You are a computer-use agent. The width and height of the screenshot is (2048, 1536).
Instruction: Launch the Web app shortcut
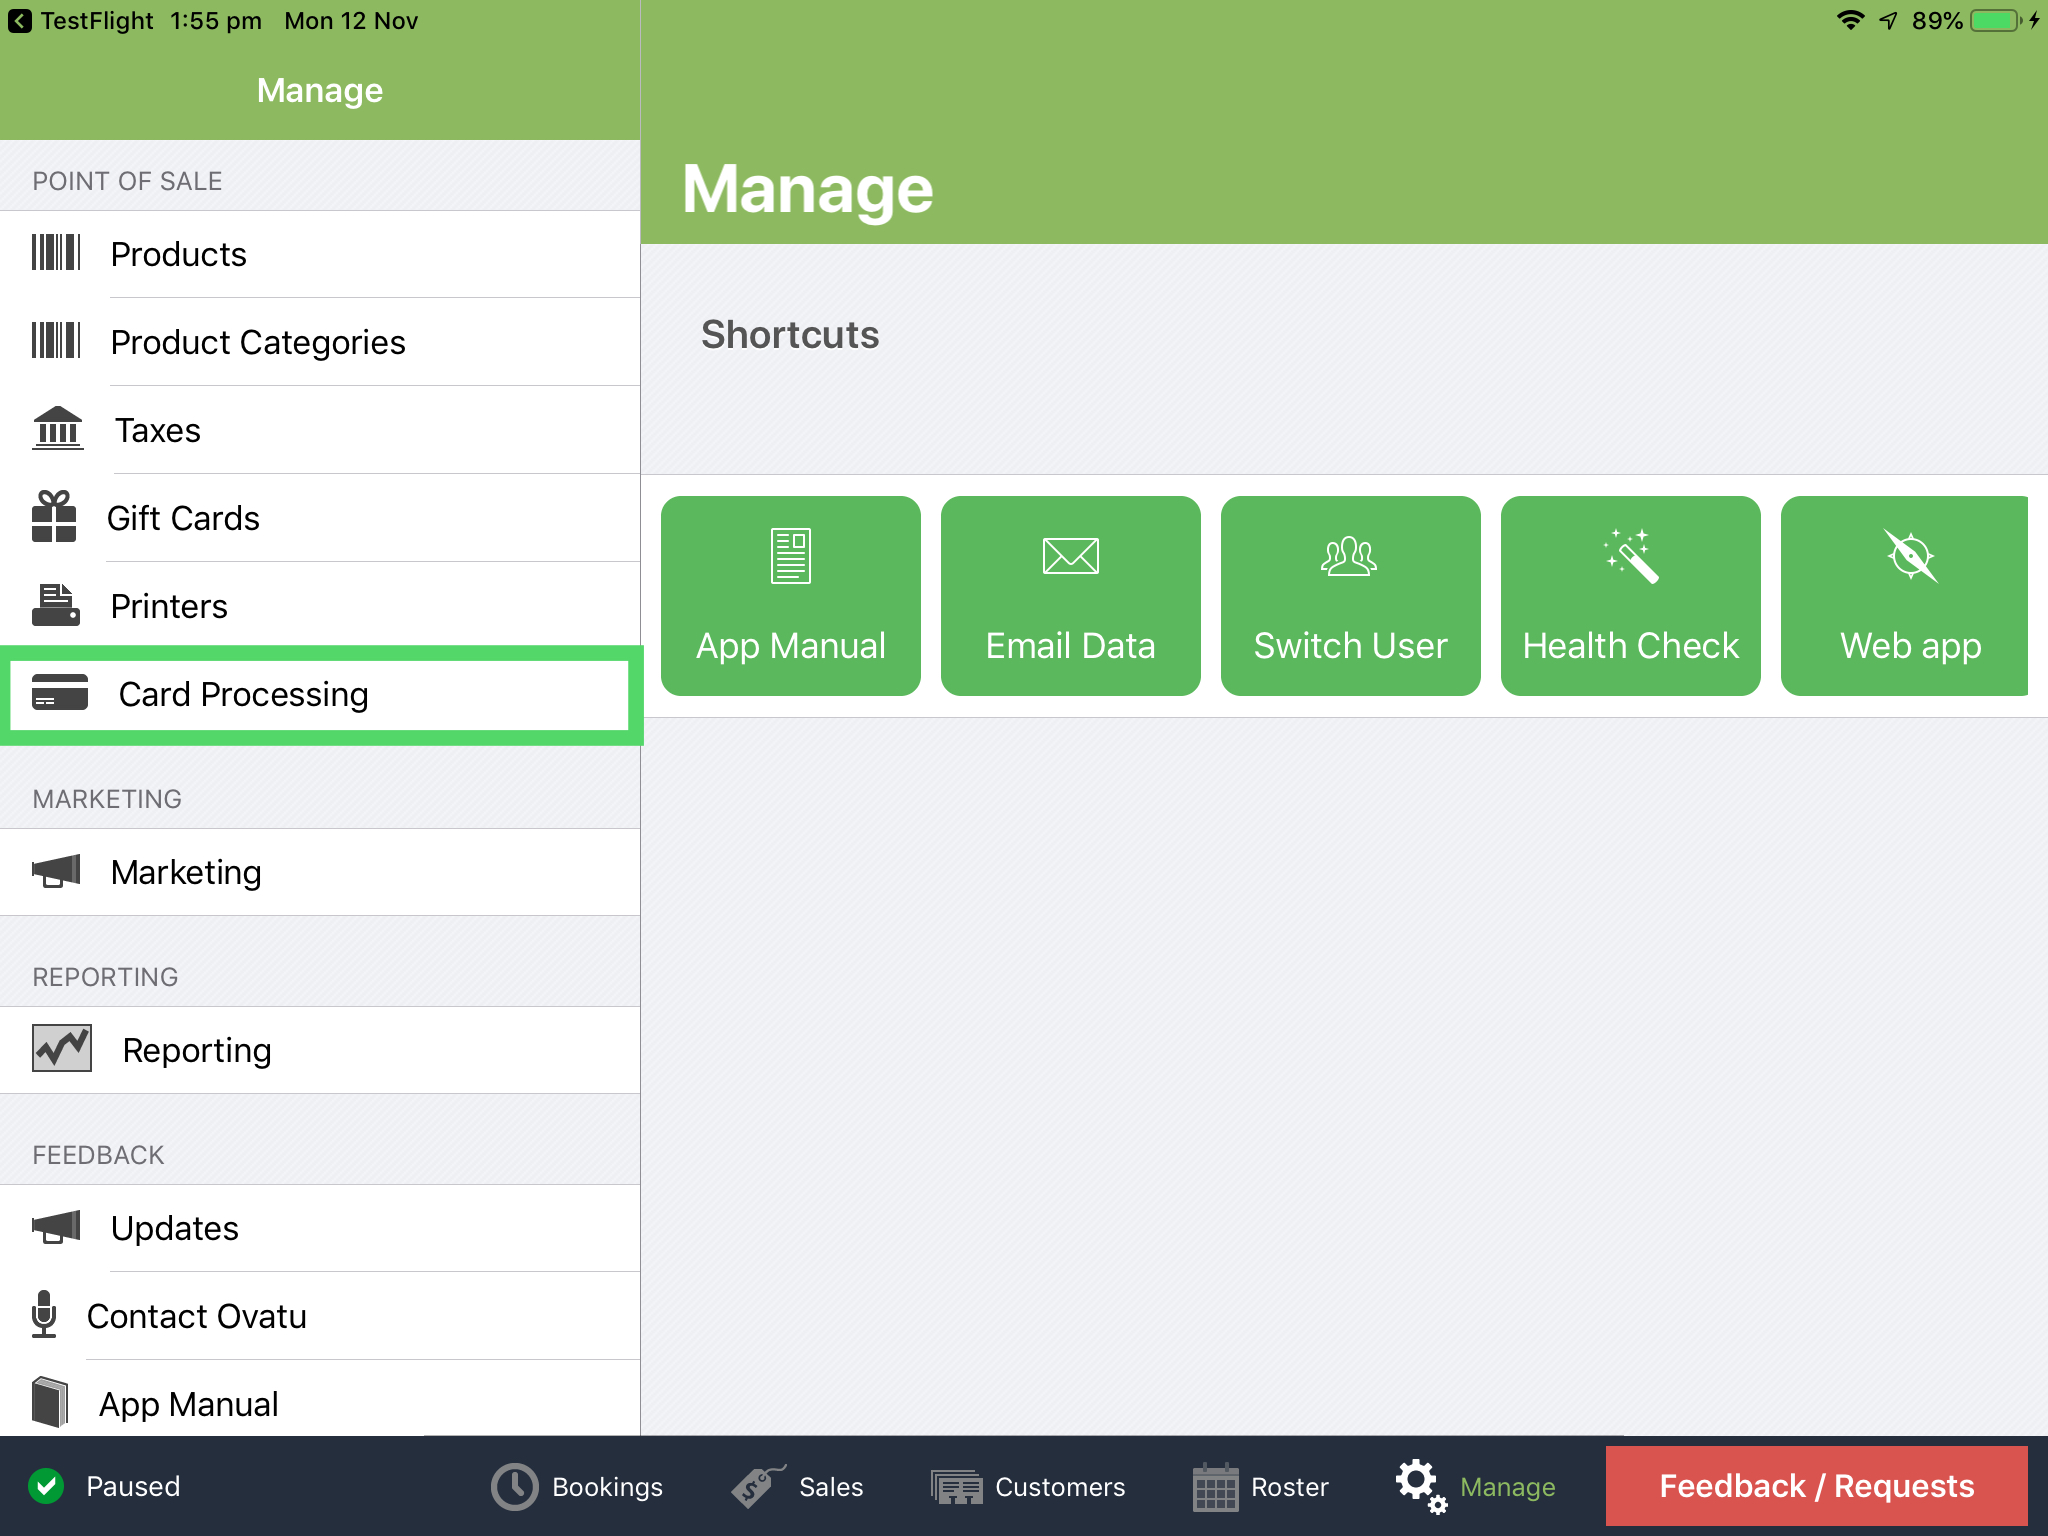(1909, 596)
